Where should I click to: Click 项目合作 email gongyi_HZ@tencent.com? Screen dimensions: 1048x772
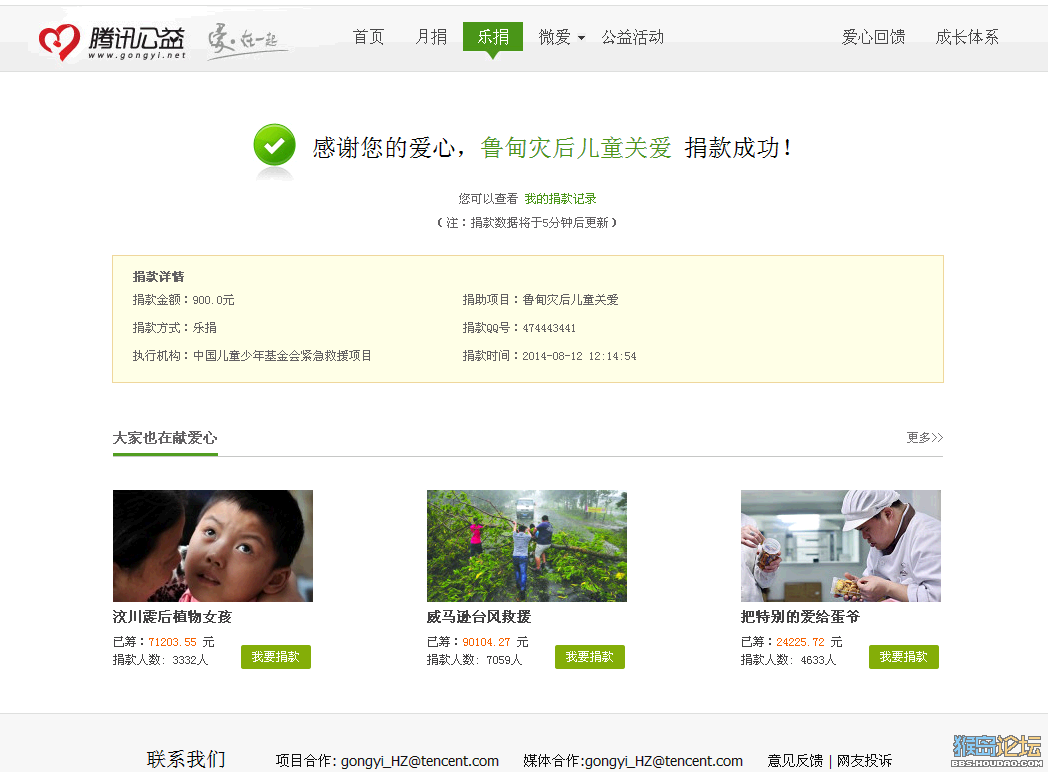point(420,761)
